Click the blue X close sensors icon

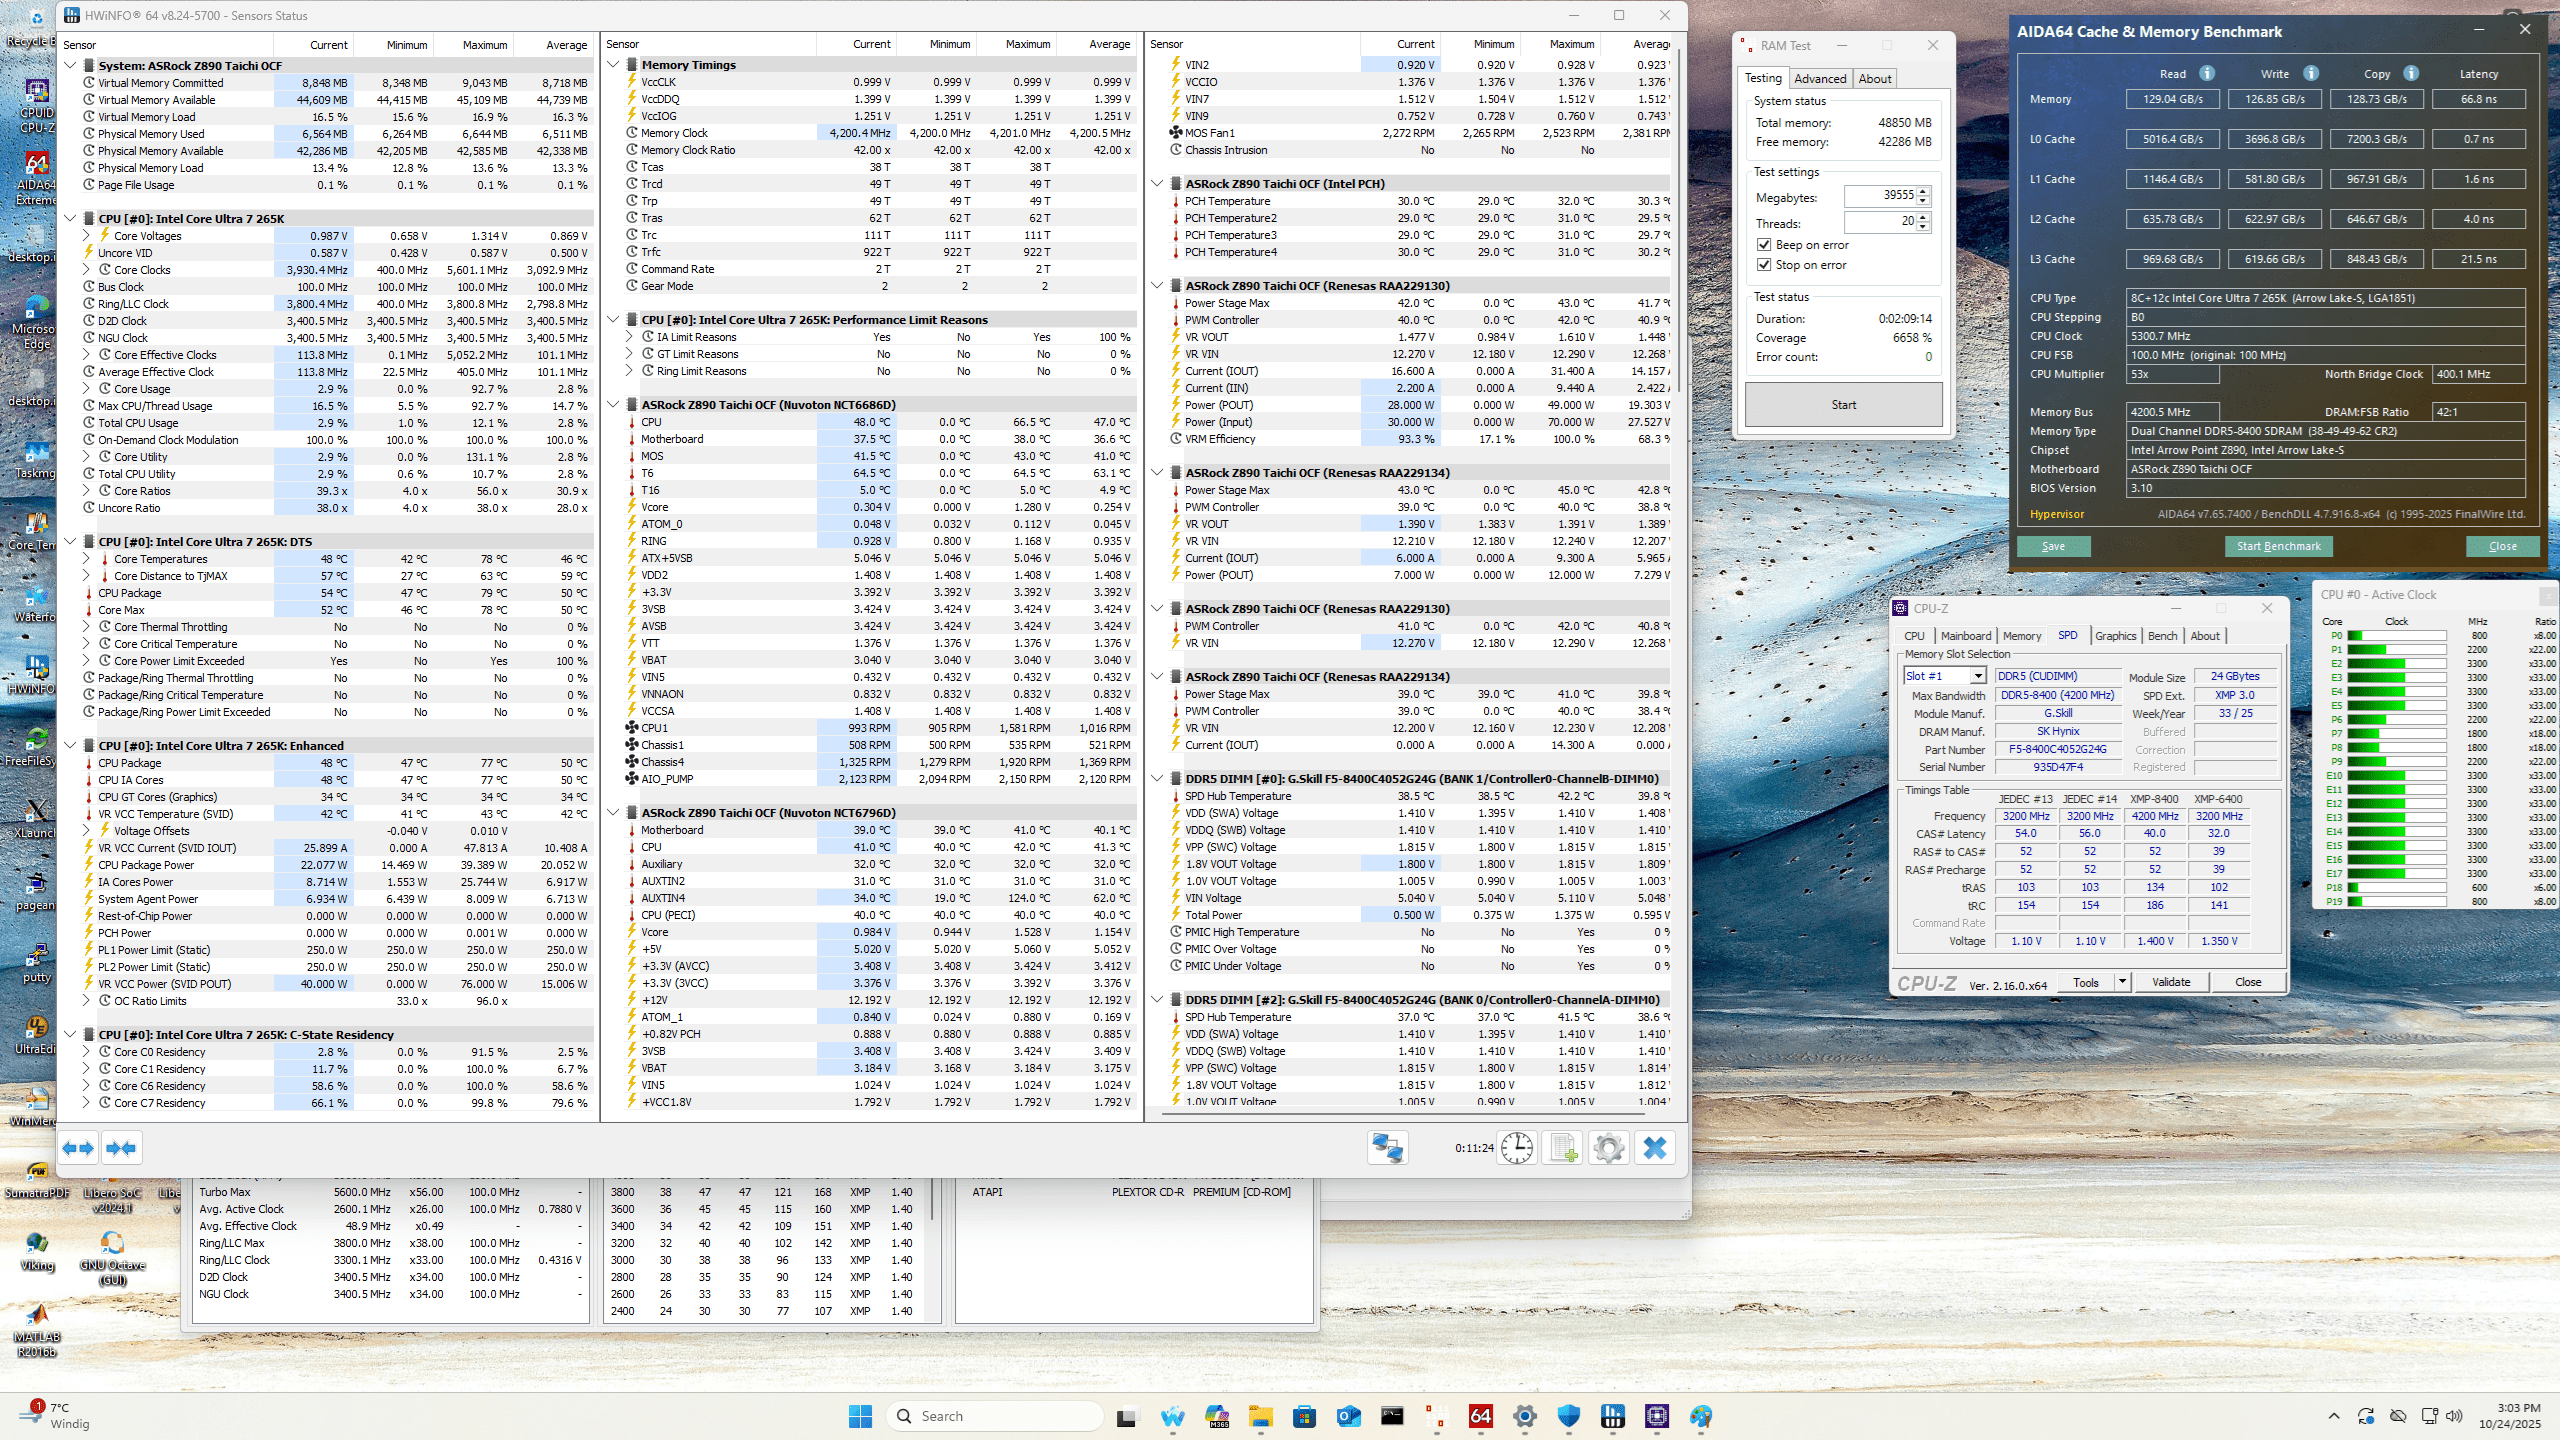pyautogui.click(x=1655, y=1148)
